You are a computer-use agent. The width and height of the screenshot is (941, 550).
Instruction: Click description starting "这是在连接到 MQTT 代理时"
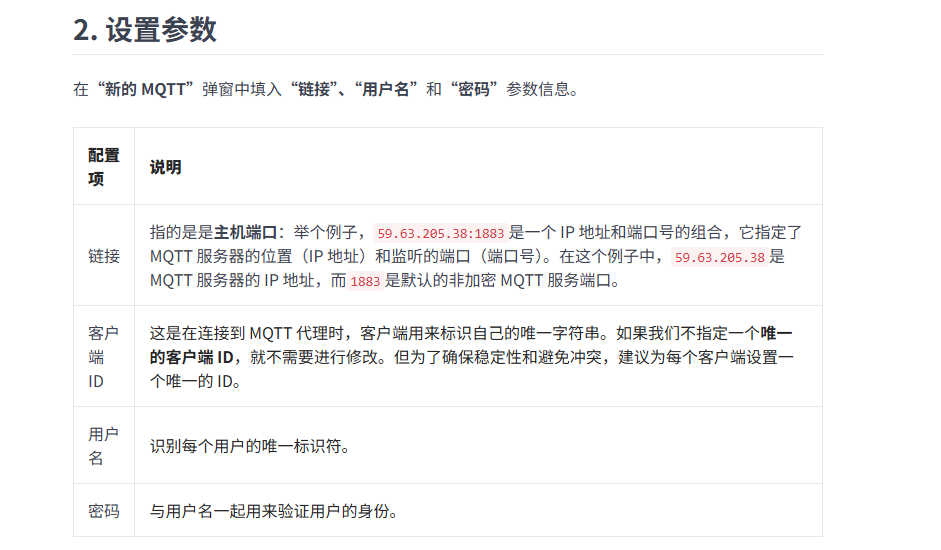pyautogui.click(x=472, y=357)
